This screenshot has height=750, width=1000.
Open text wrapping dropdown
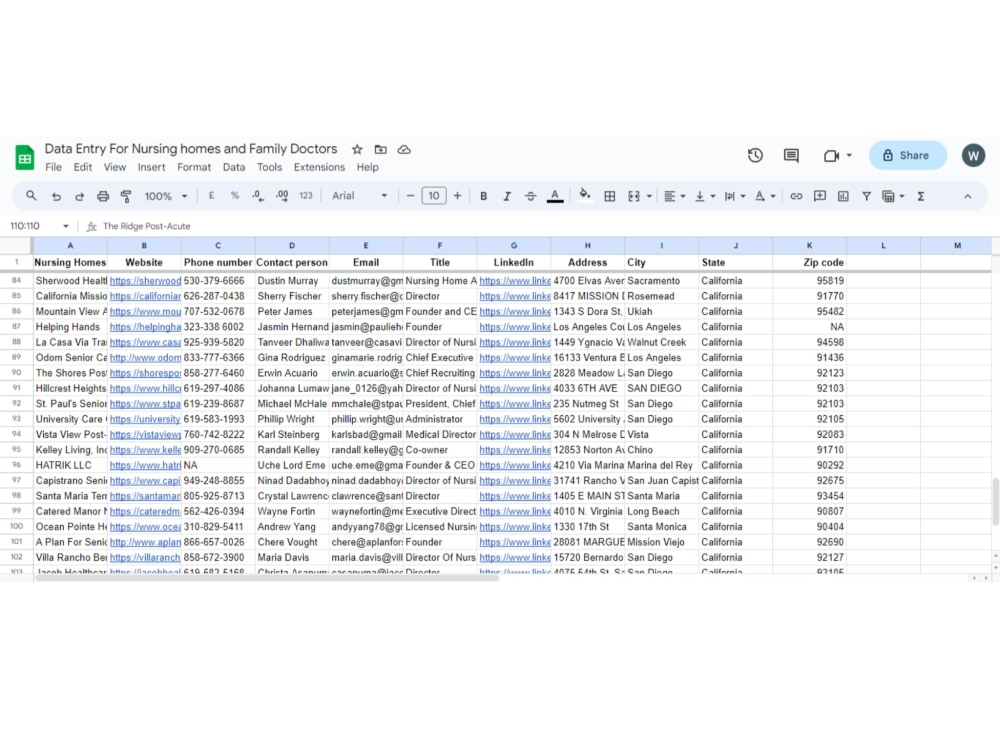(734, 196)
